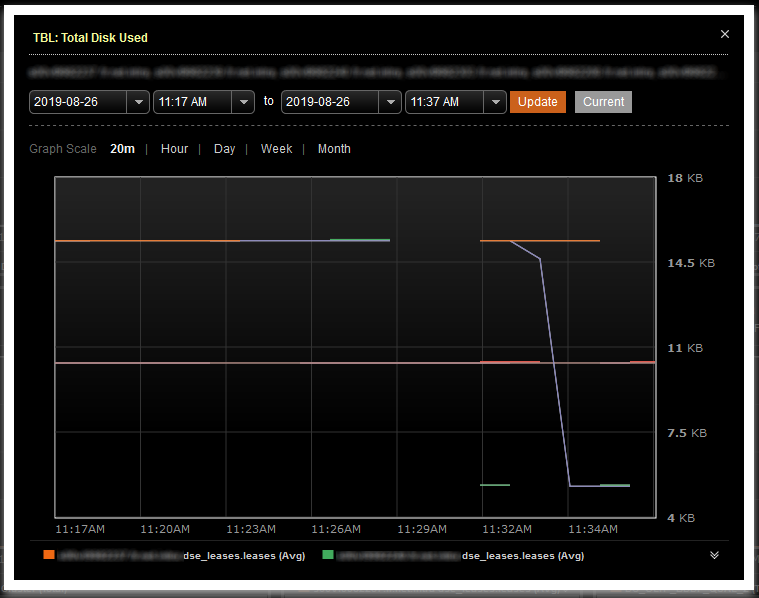Click the short green line segment in the graph

(494, 485)
